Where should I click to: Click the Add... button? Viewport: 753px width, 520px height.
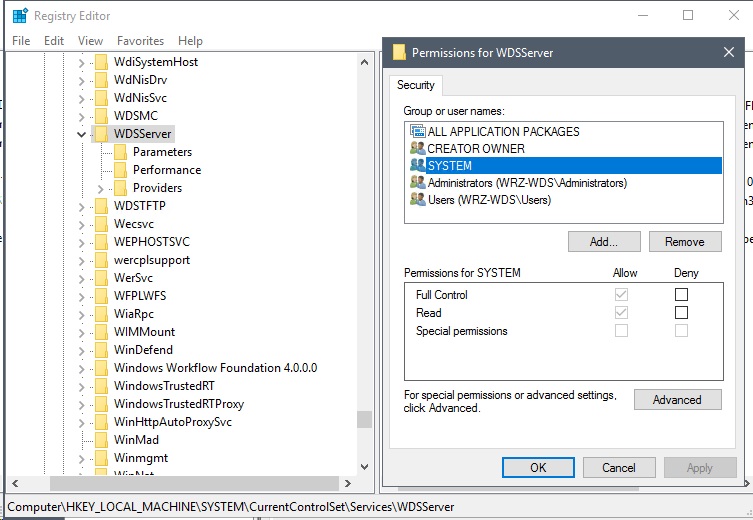pyautogui.click(x=604, y=242)
